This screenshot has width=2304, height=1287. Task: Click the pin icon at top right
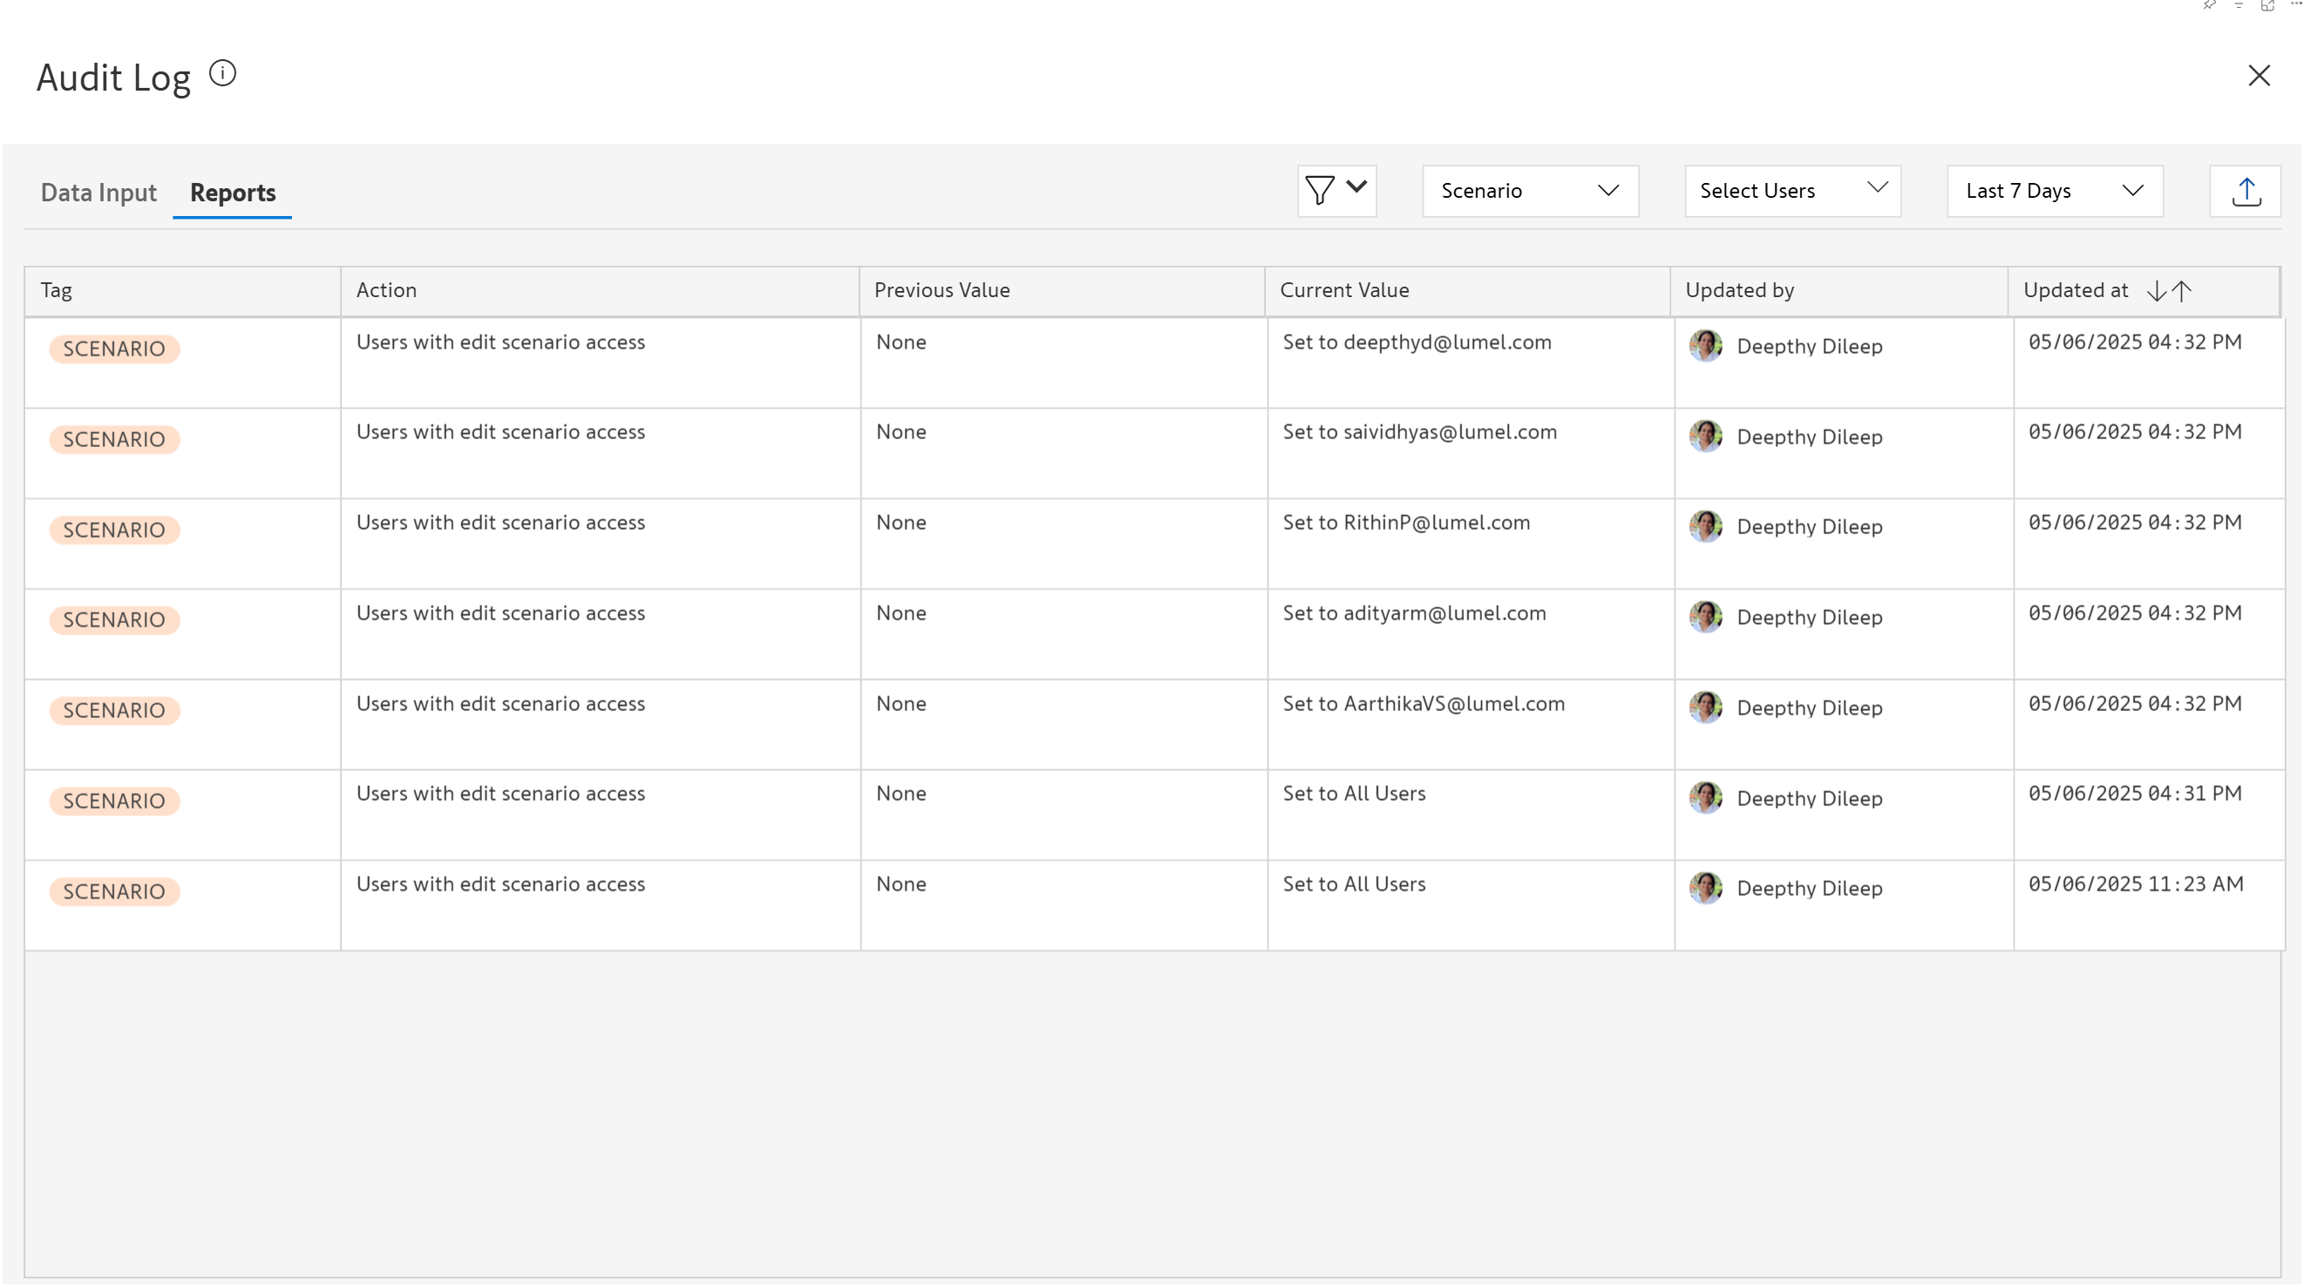pyautogui.click(x=2209, y=5)
